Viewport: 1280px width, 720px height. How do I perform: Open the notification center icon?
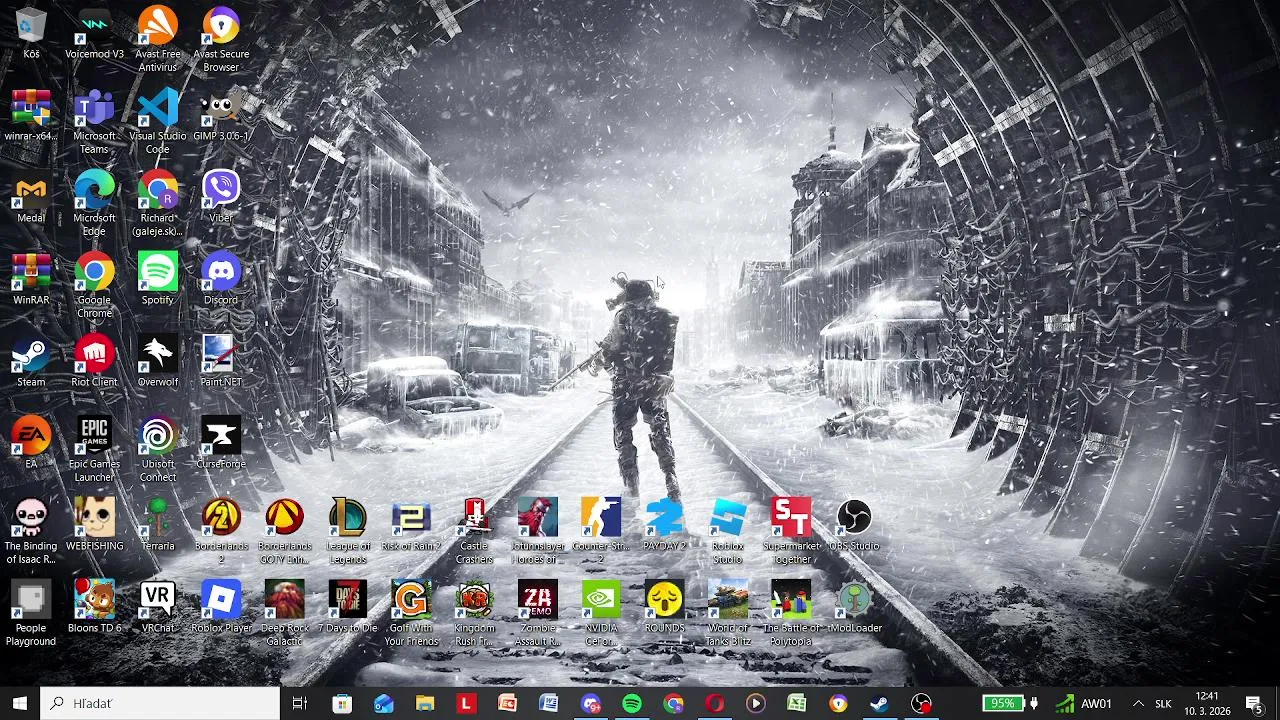click(1253, 703)
